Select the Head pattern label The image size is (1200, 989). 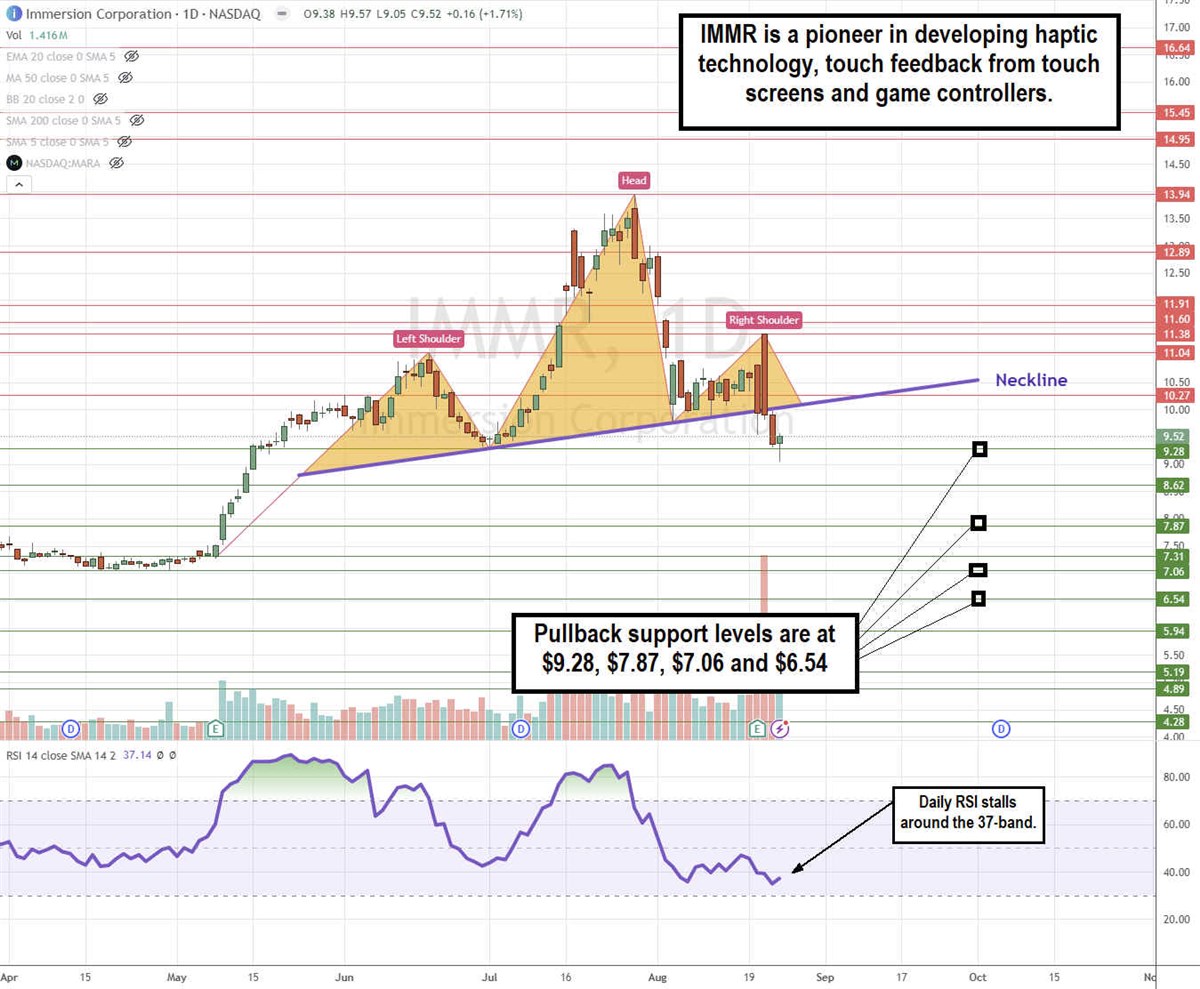(634, 181)
